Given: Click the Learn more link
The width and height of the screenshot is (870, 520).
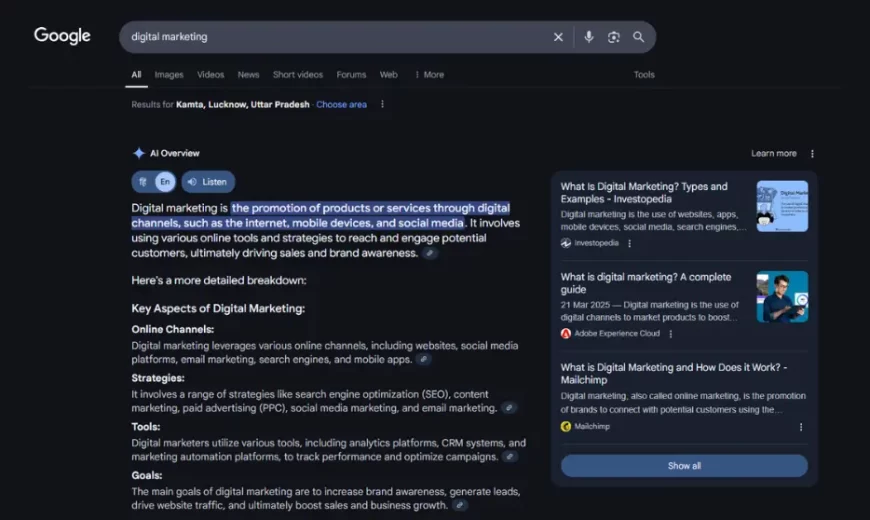Looking at the screenshot, I should point(773,153).
